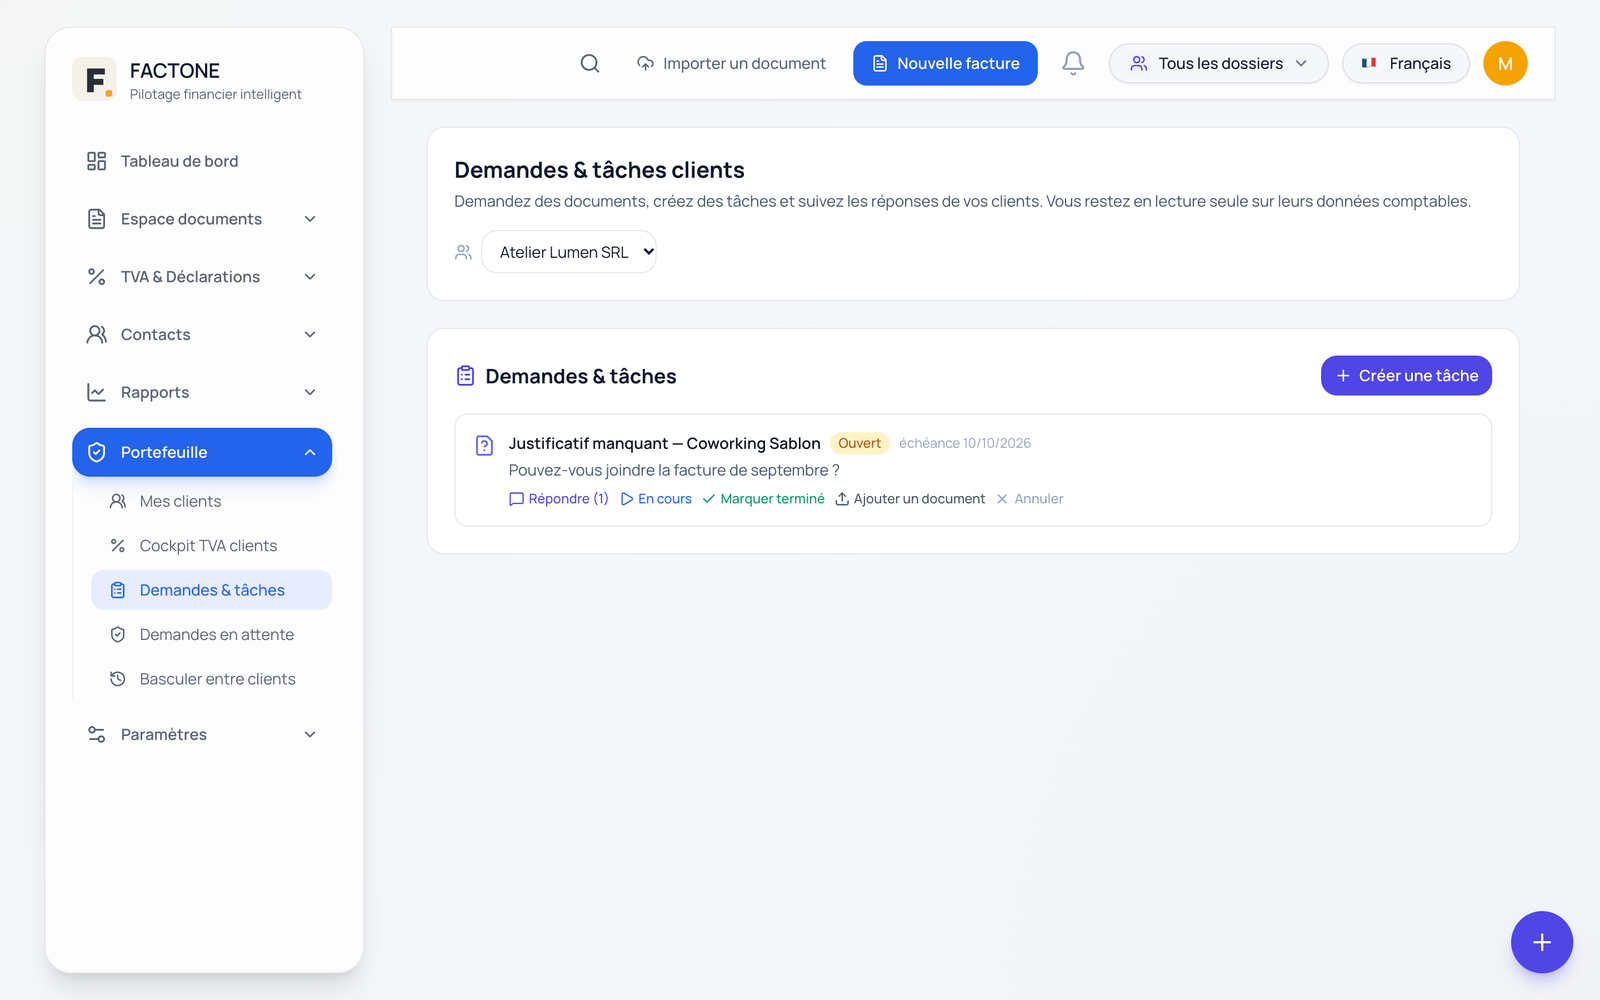Click the Portefeuille shield icon

tap(97, 452)
